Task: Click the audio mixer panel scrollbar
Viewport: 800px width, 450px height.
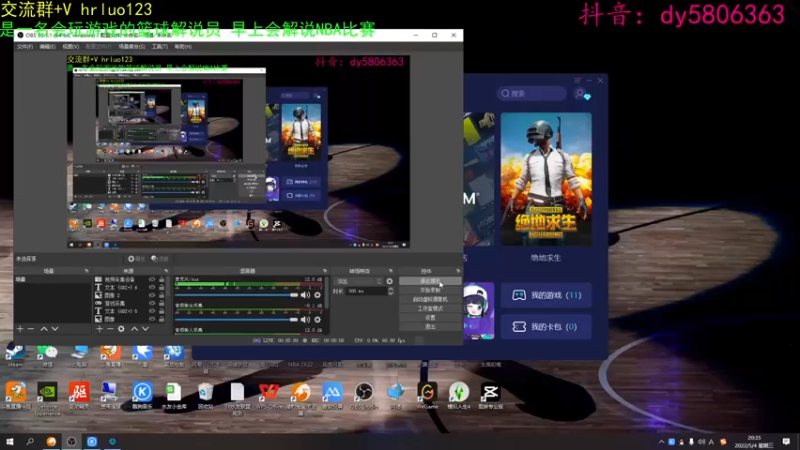Action: (327, 292)
